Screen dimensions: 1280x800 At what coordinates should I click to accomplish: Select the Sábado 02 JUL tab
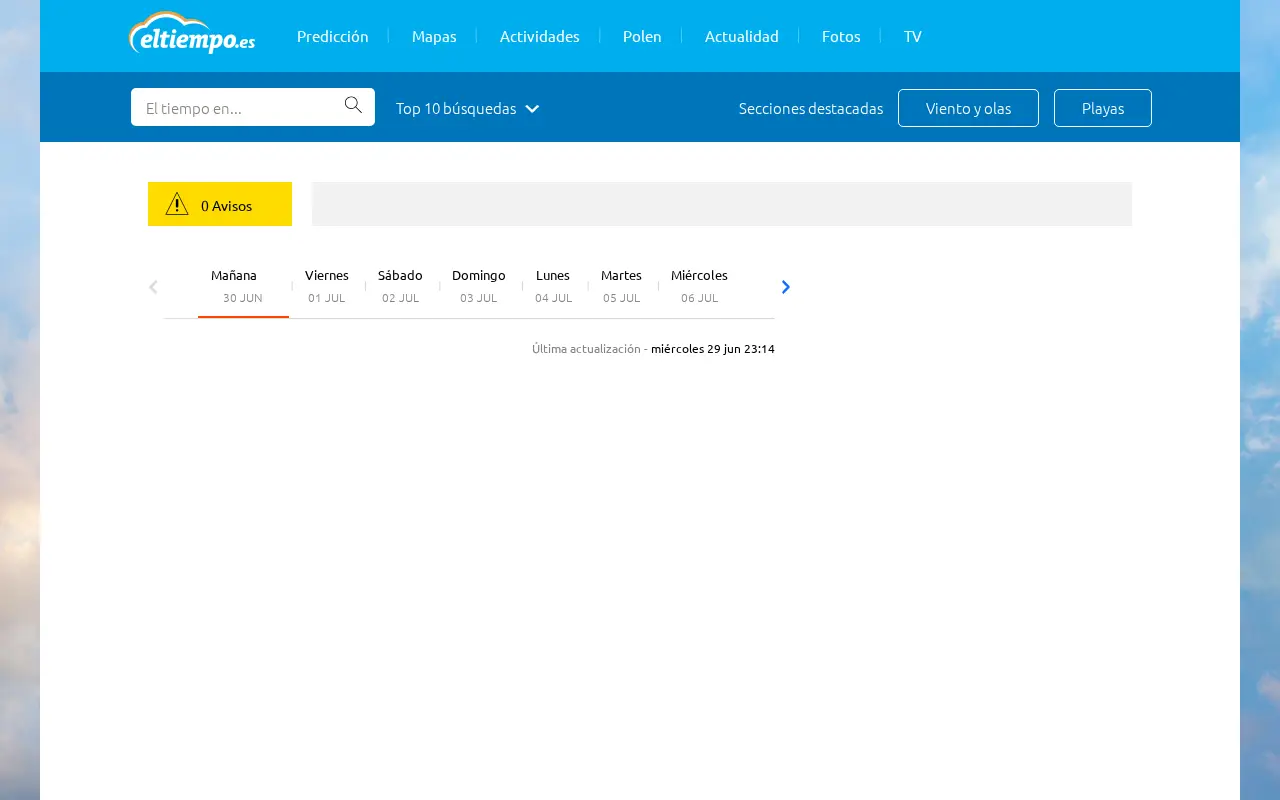coord(400,286)
